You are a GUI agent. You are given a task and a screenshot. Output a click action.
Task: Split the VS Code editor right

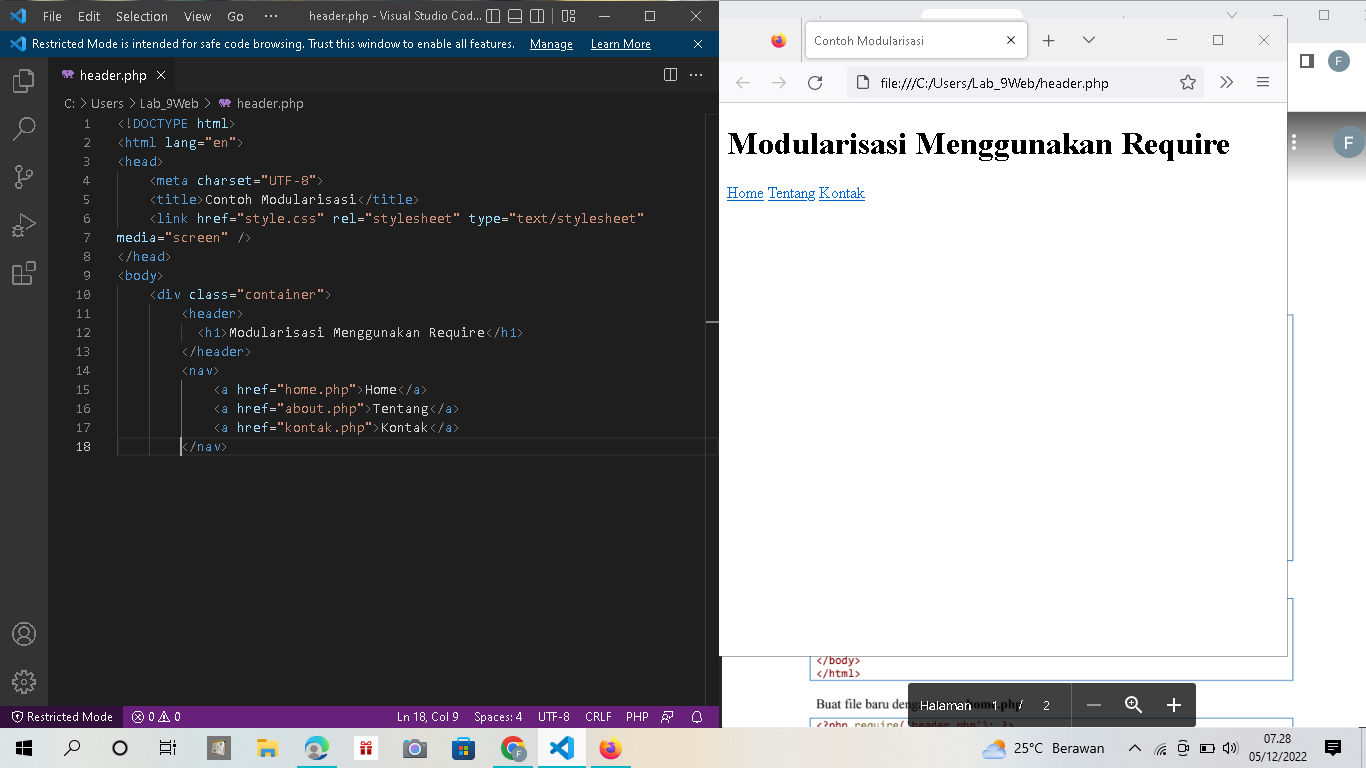pos(670,75)
